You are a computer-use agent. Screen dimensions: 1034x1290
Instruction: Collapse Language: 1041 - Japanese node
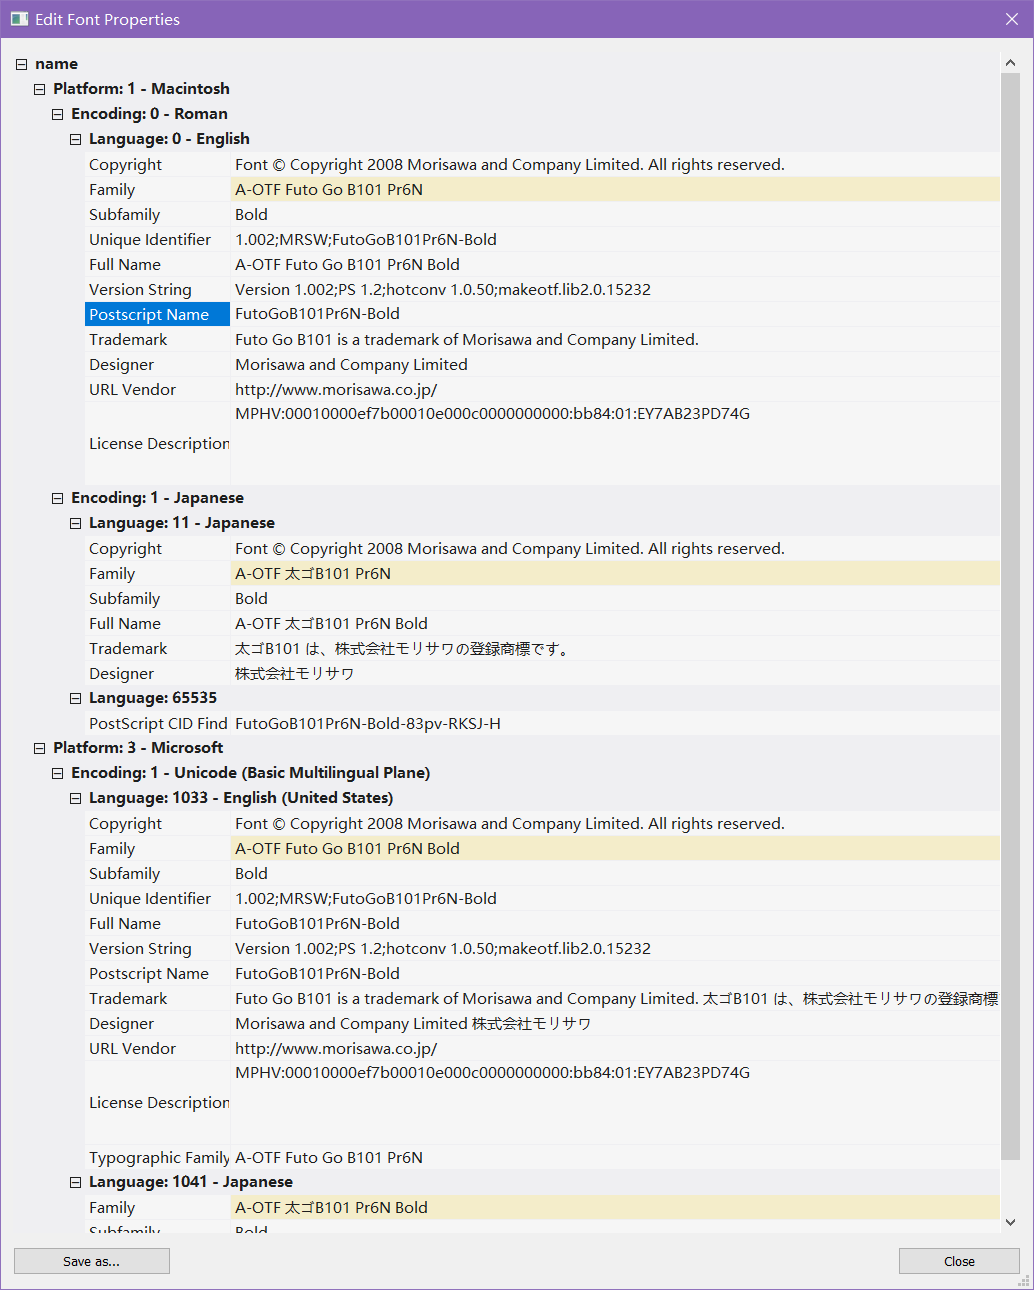tap(75, 1182)
